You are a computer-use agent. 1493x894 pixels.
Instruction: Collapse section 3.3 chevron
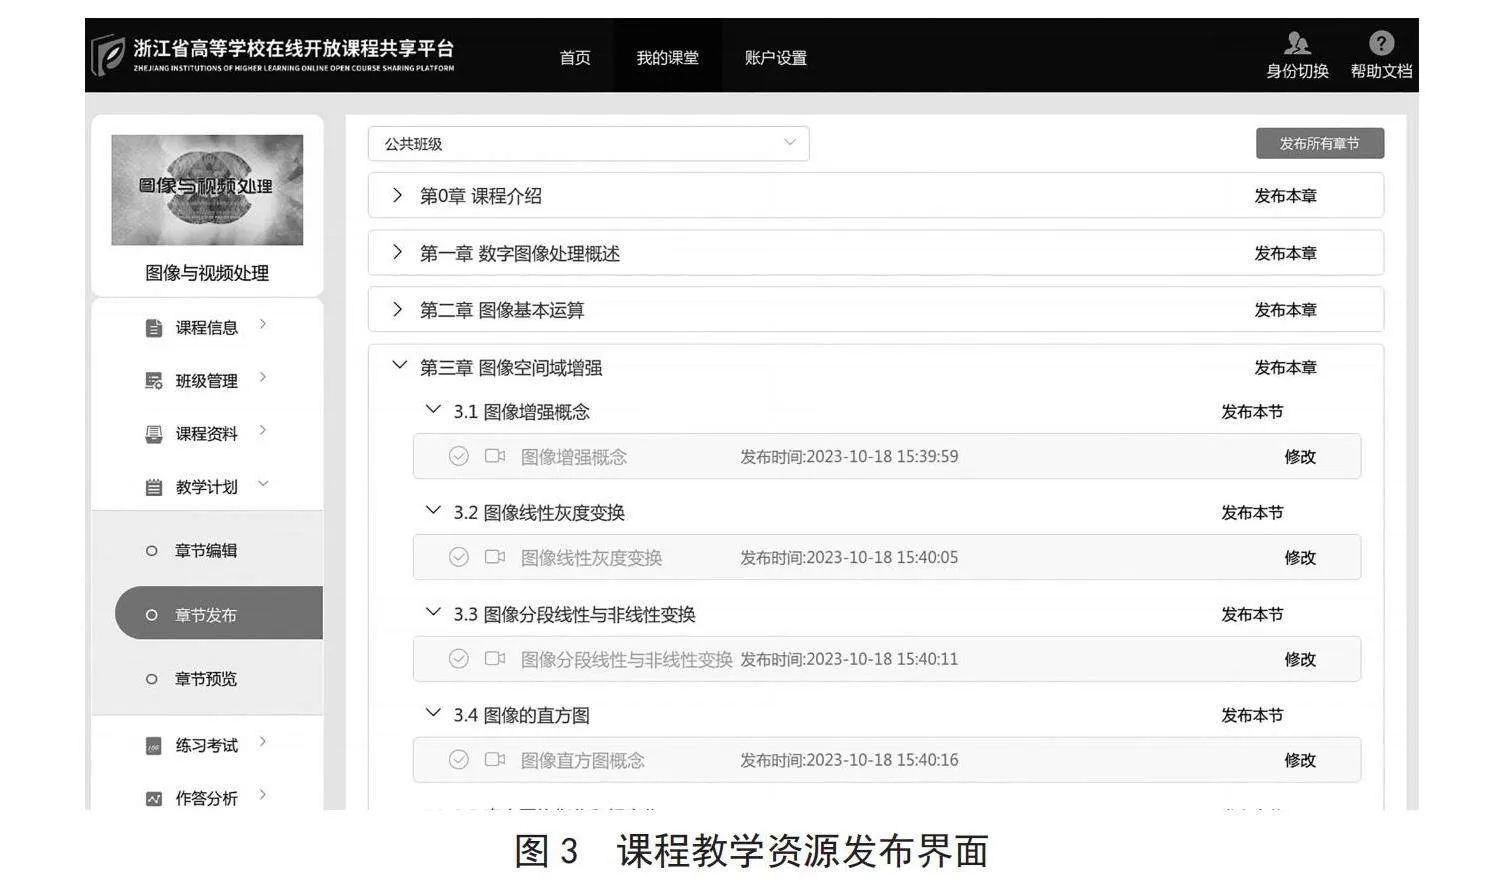433,611
